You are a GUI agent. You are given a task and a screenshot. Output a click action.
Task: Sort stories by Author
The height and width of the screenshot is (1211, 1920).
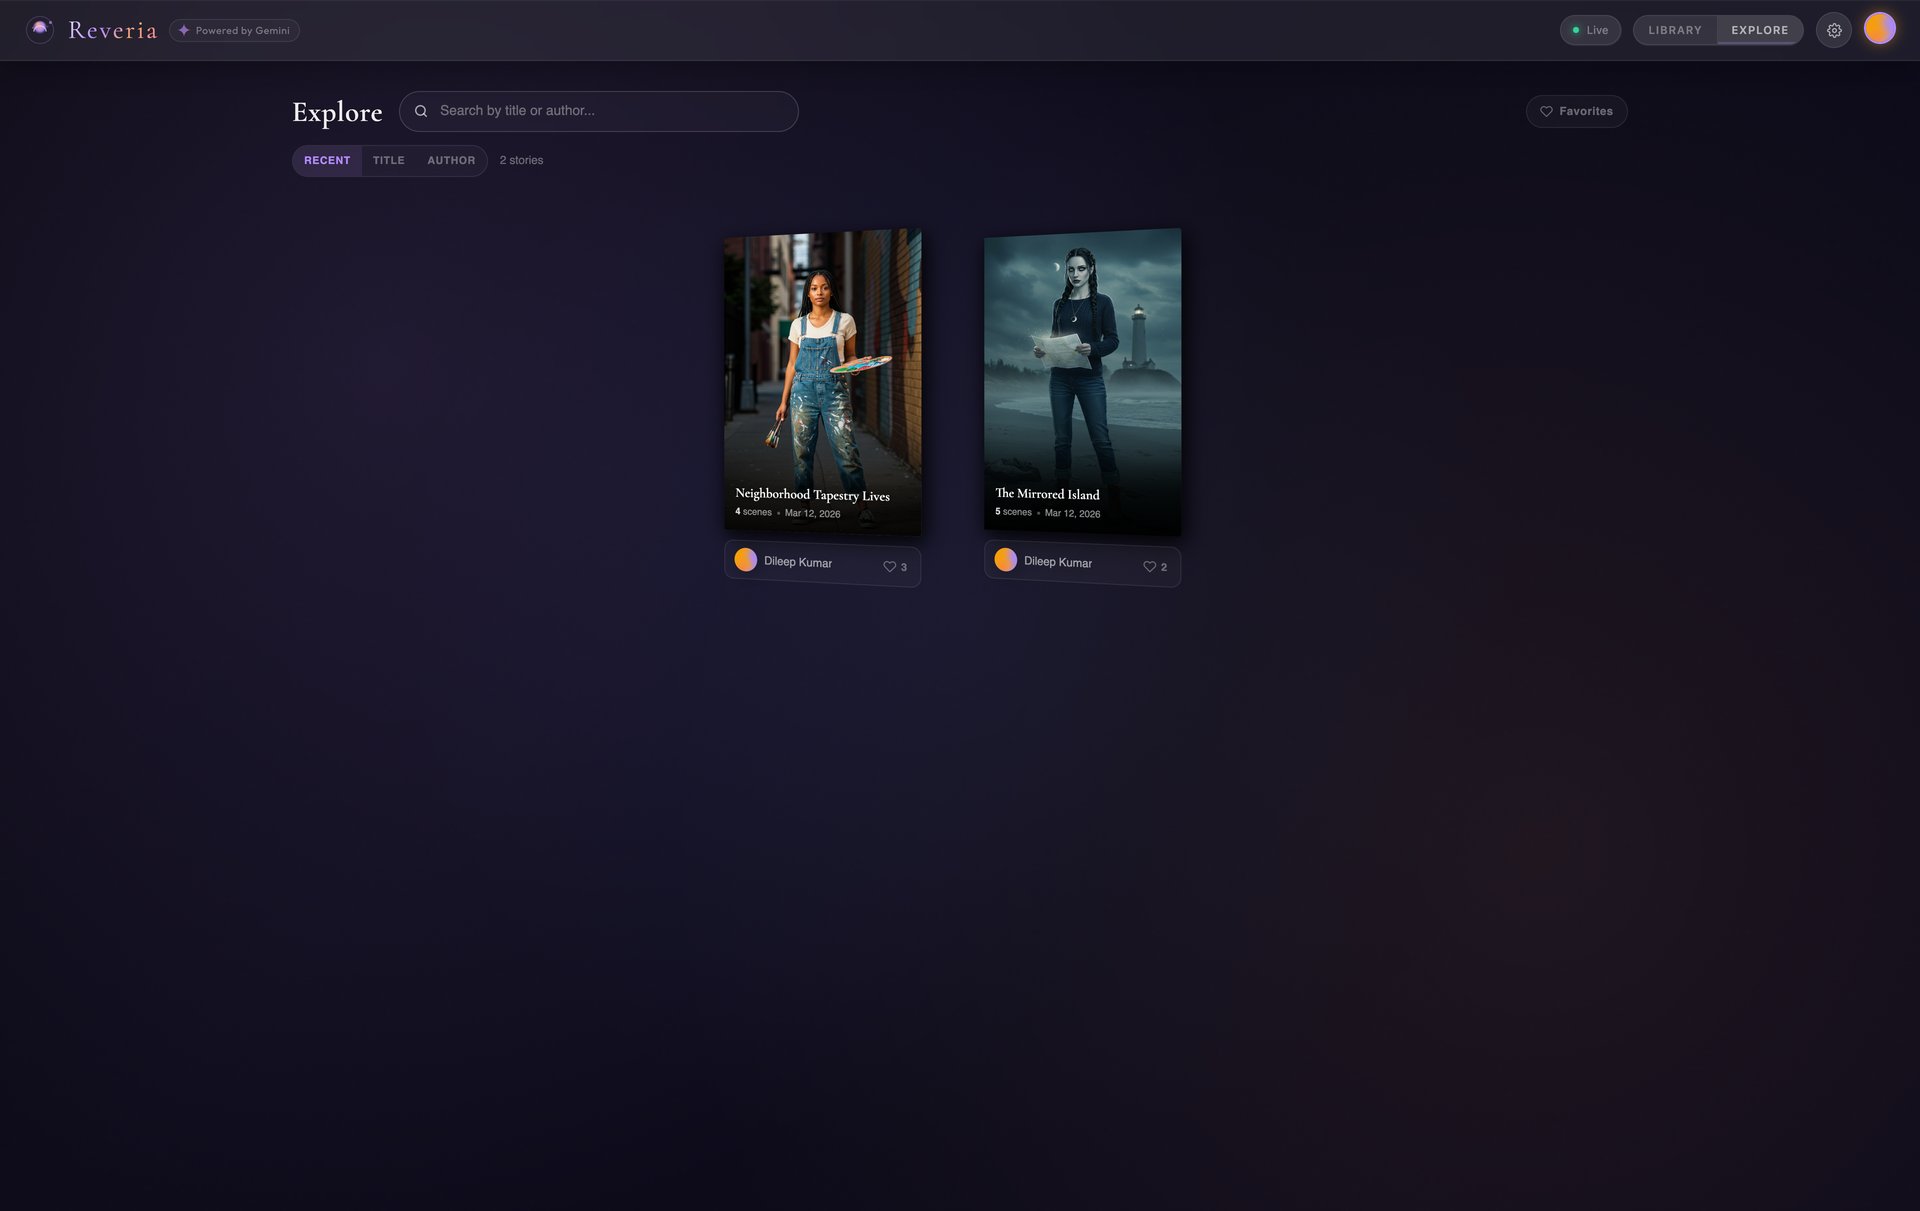tap(451, 160)
